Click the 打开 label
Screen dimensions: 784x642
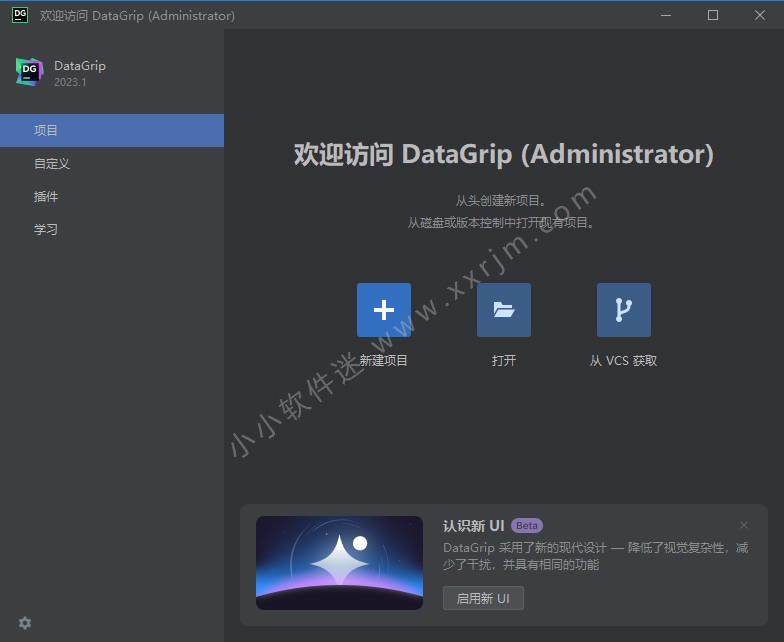pyautogui.click(x=504, y=360)
